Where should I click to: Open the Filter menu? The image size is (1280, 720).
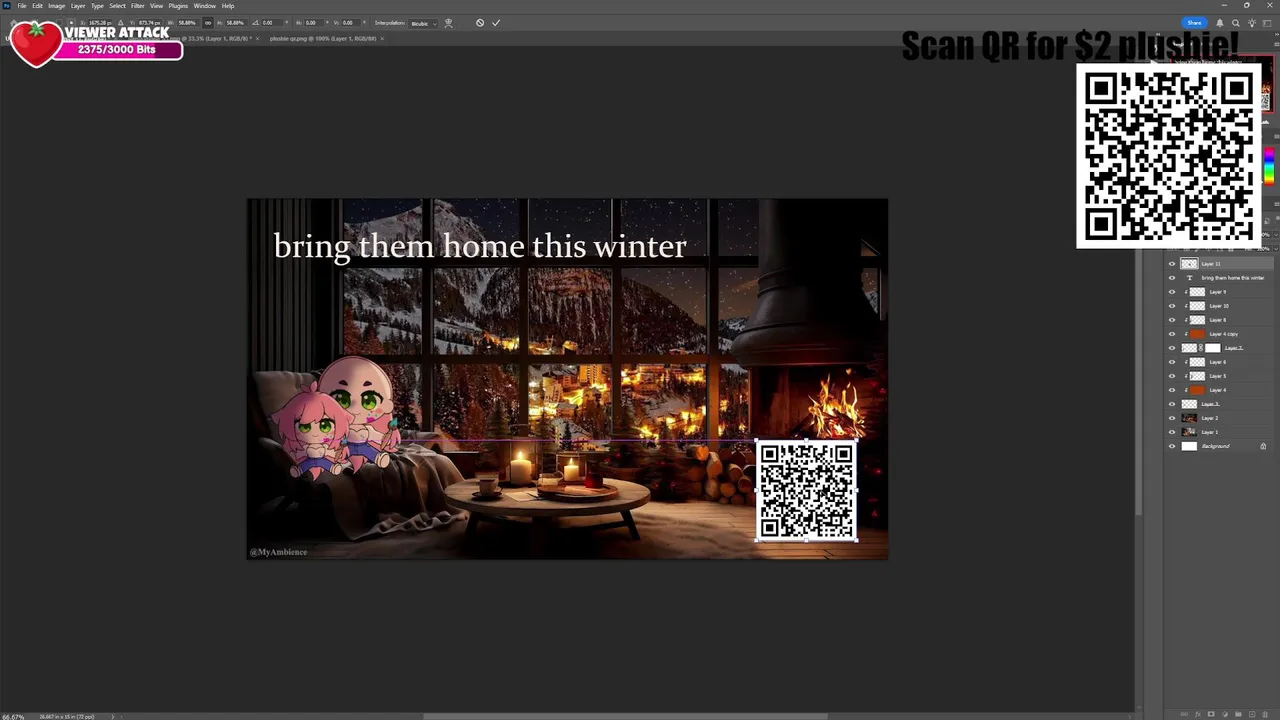pyautogui.click(x=138, y=6)
